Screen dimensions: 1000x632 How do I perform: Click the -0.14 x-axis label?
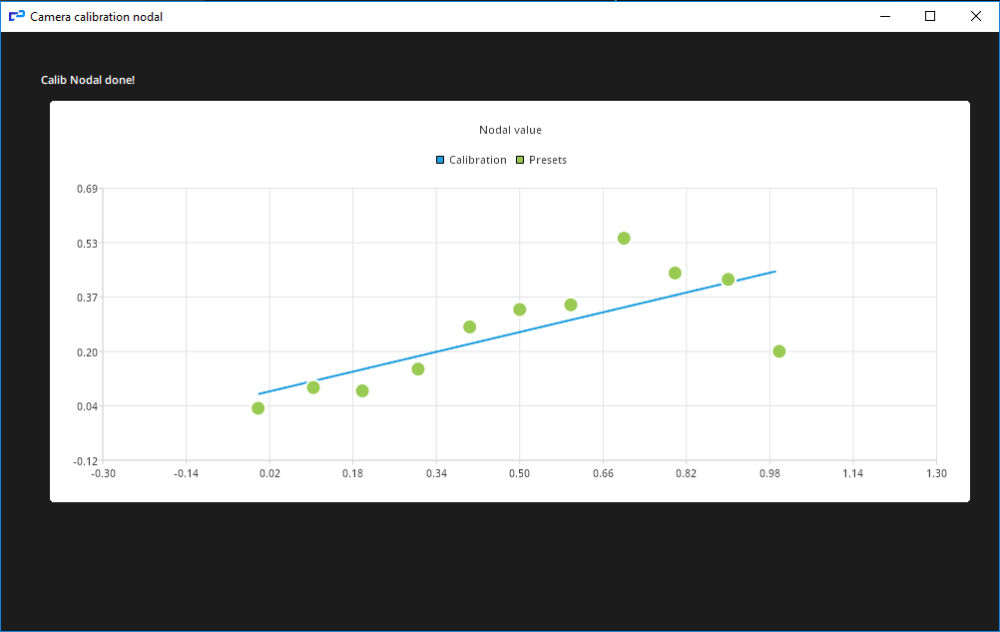(186, 473)
